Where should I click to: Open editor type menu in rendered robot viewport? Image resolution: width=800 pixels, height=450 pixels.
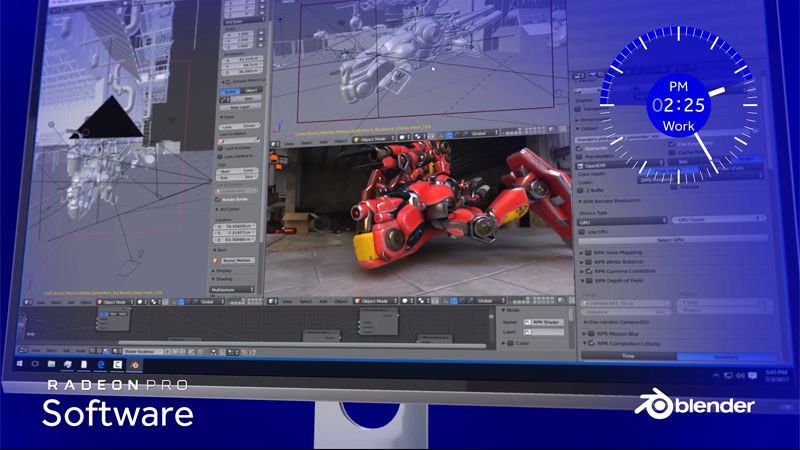click(272, 301)
